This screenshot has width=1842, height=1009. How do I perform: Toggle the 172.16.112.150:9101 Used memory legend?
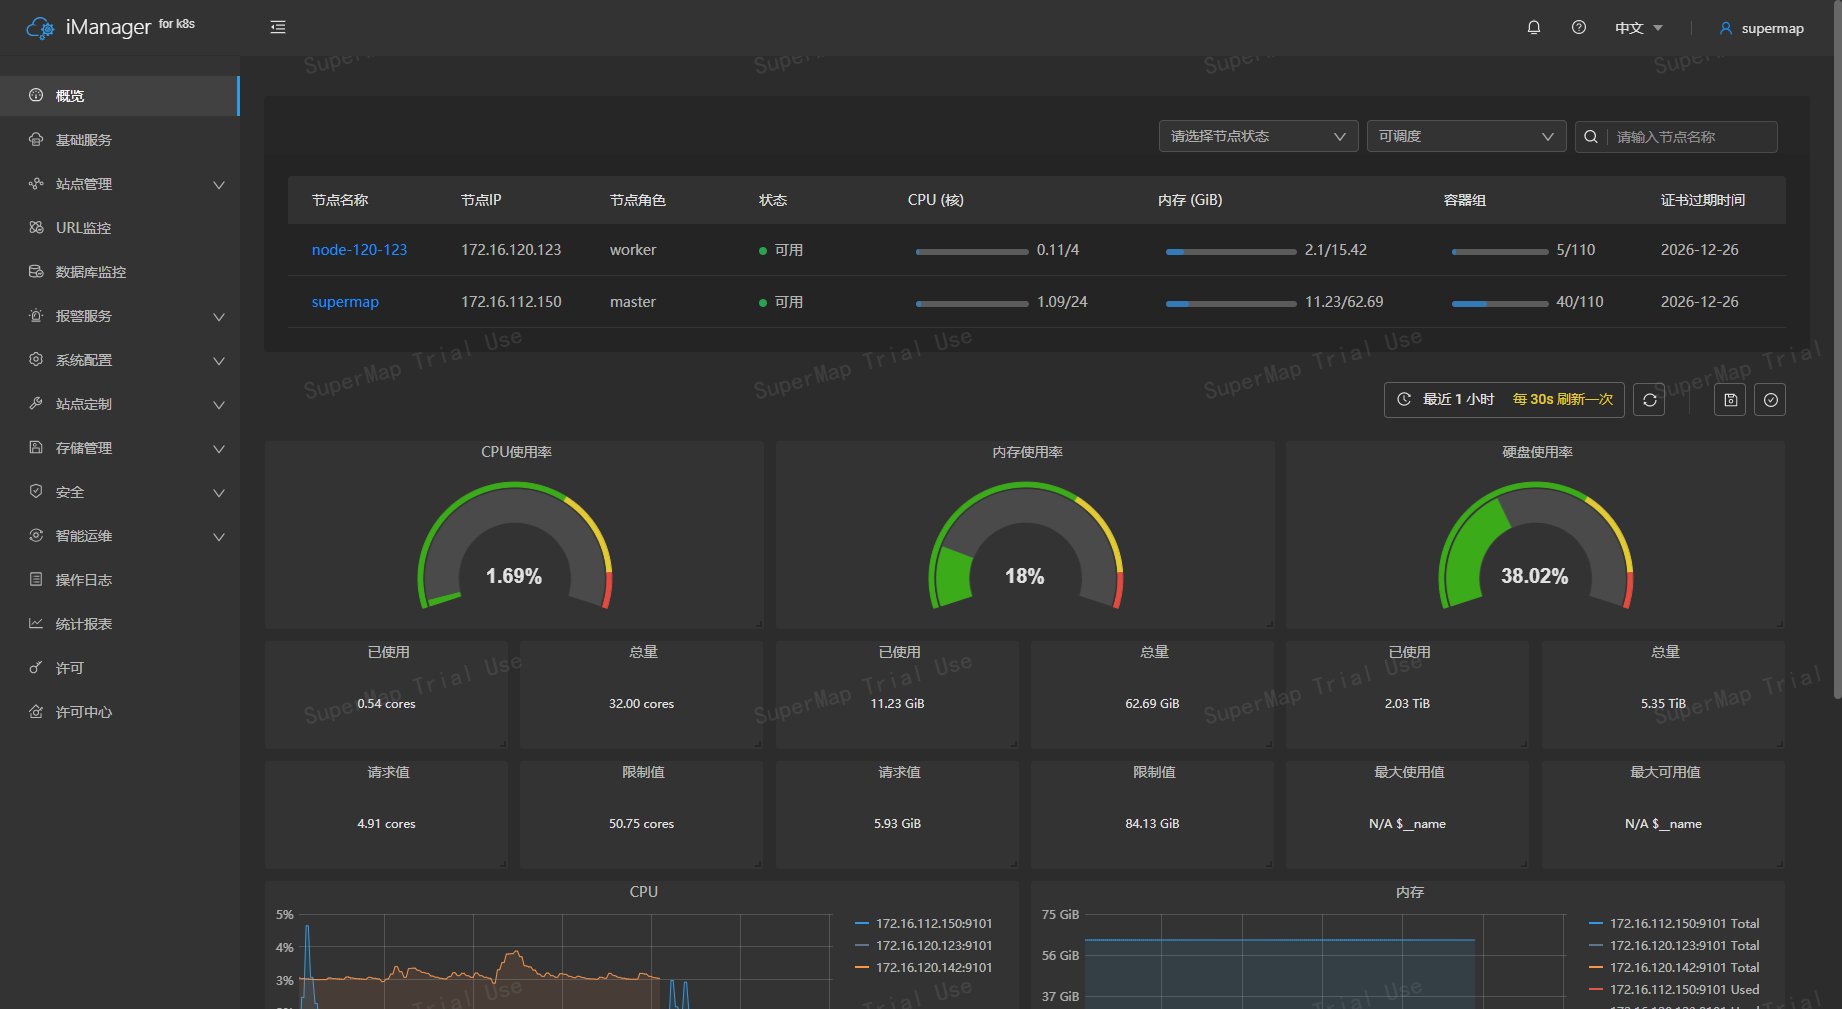(1674, 989)
